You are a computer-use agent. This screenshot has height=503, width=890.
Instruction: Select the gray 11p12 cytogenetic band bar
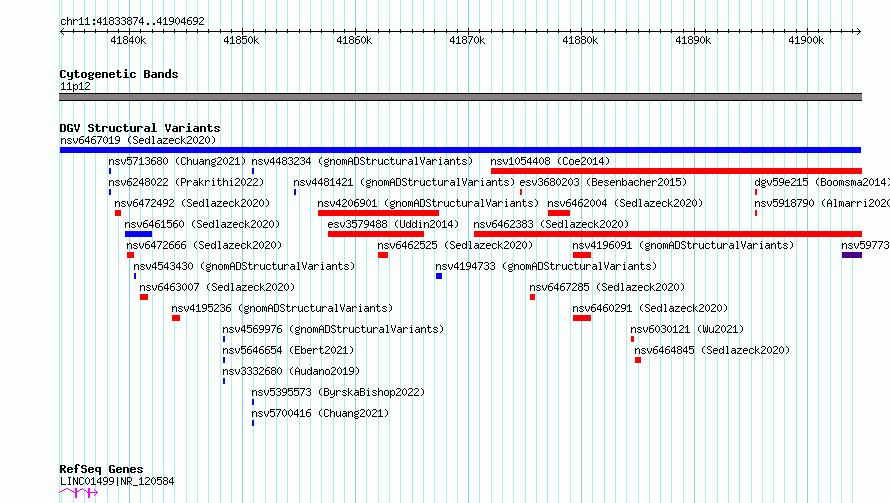[460, 97]
